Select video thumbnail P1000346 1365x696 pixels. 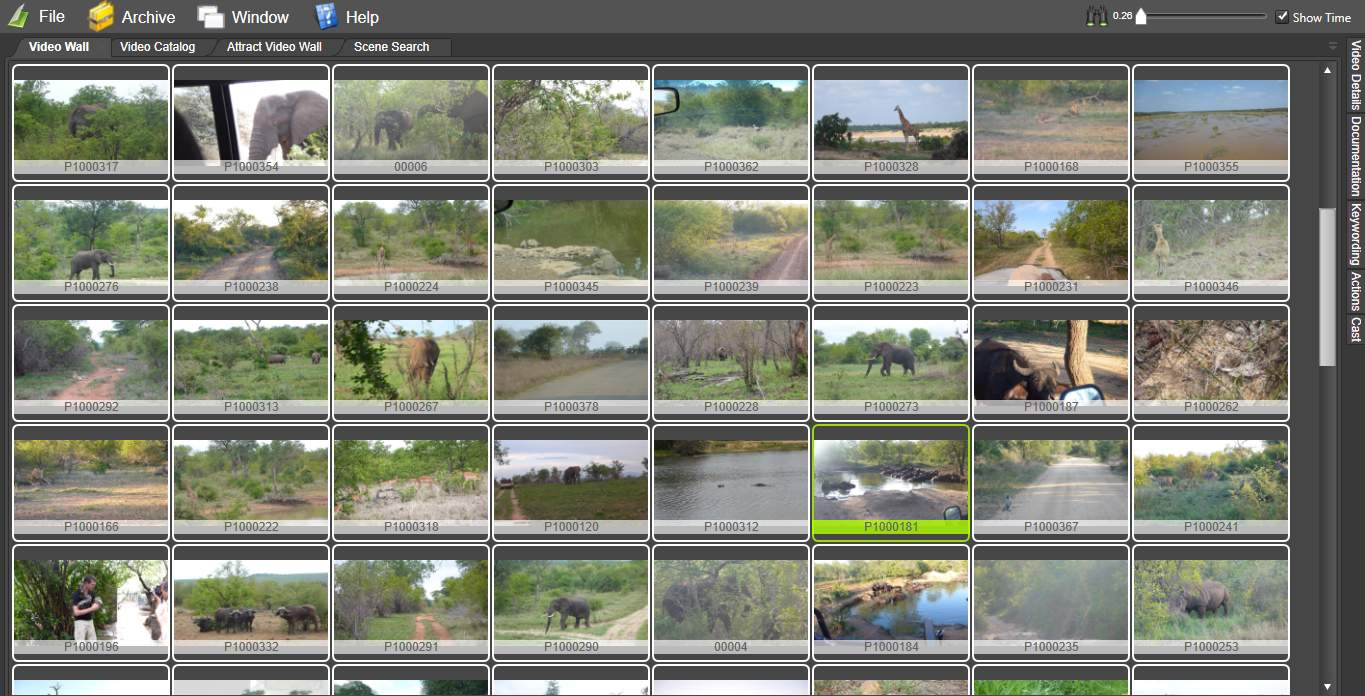[1211, 243]
